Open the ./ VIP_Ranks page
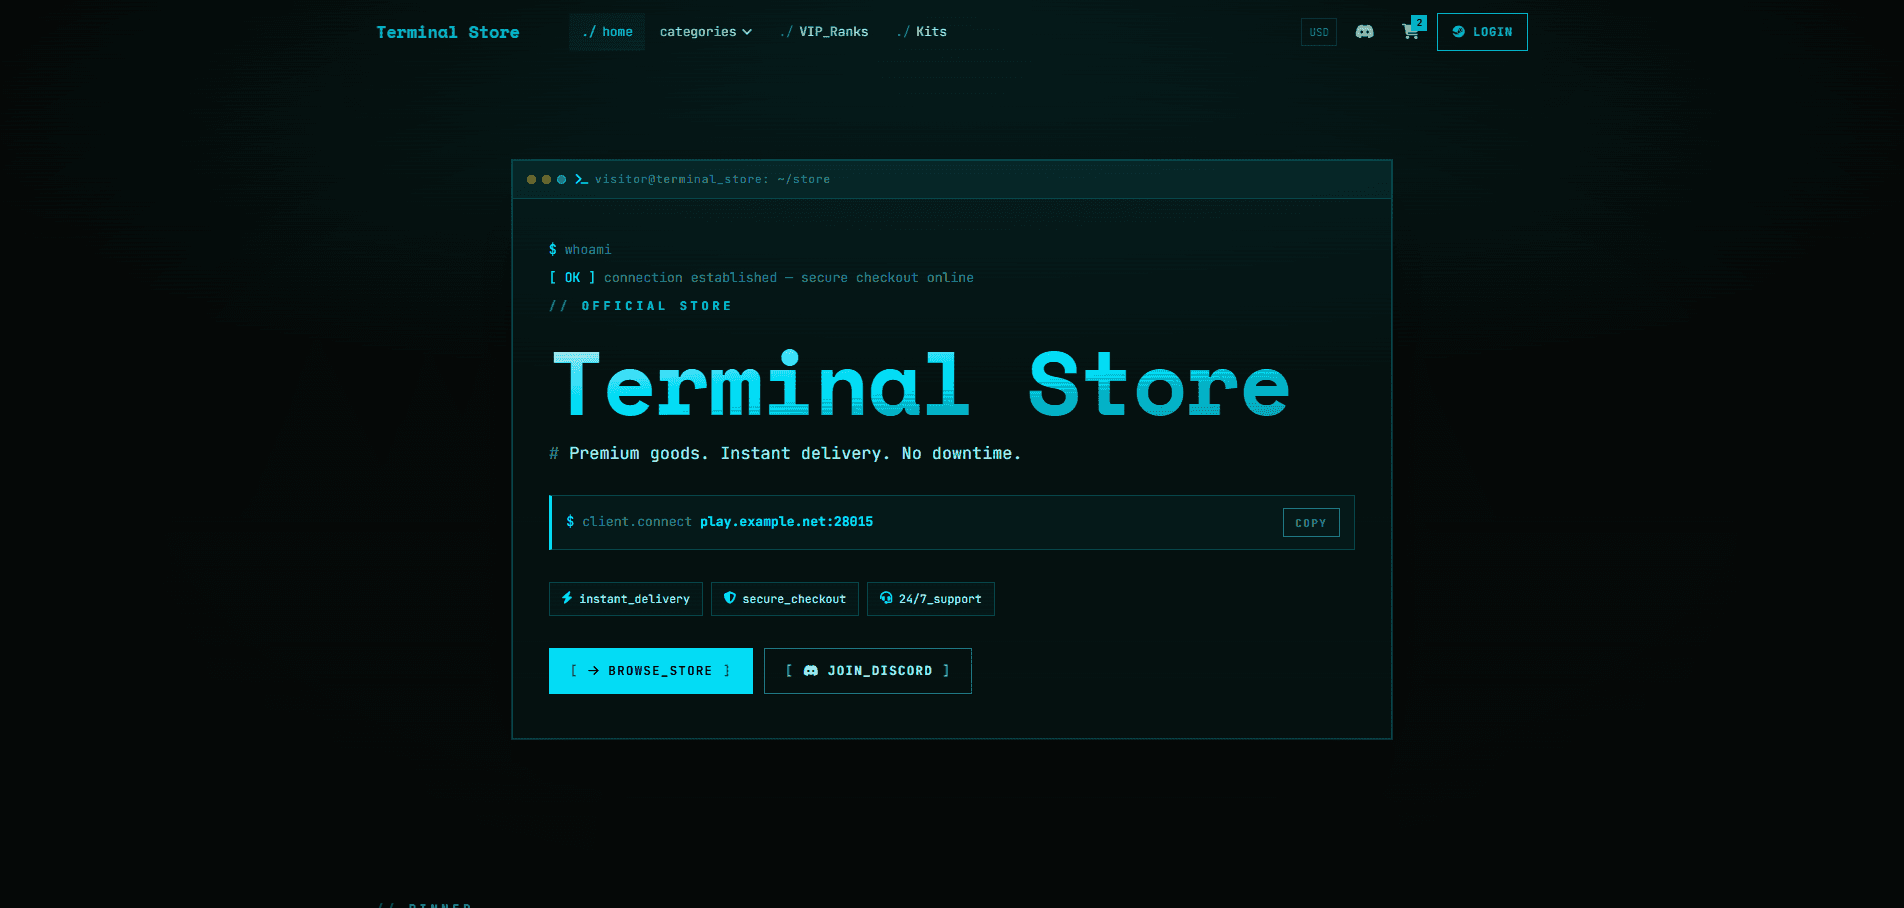 pyautogui.click(x=824, y=32)
